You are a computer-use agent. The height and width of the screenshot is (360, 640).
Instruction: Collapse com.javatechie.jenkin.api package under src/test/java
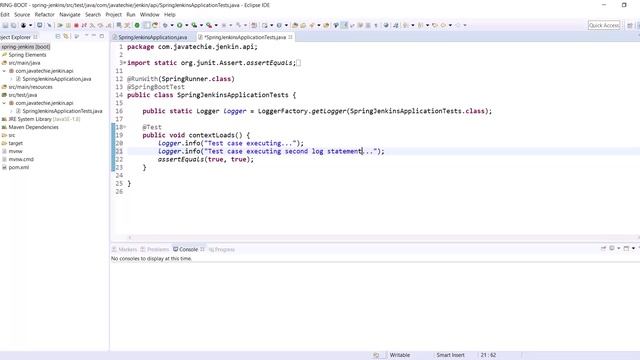4,103
